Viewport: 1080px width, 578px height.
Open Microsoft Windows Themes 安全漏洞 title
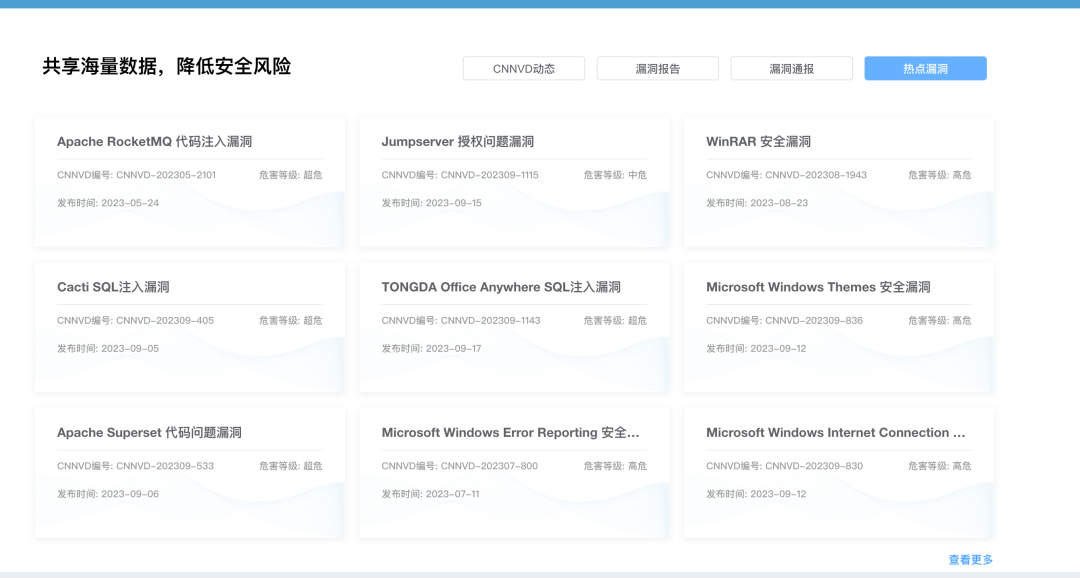[x=818, y=287]
